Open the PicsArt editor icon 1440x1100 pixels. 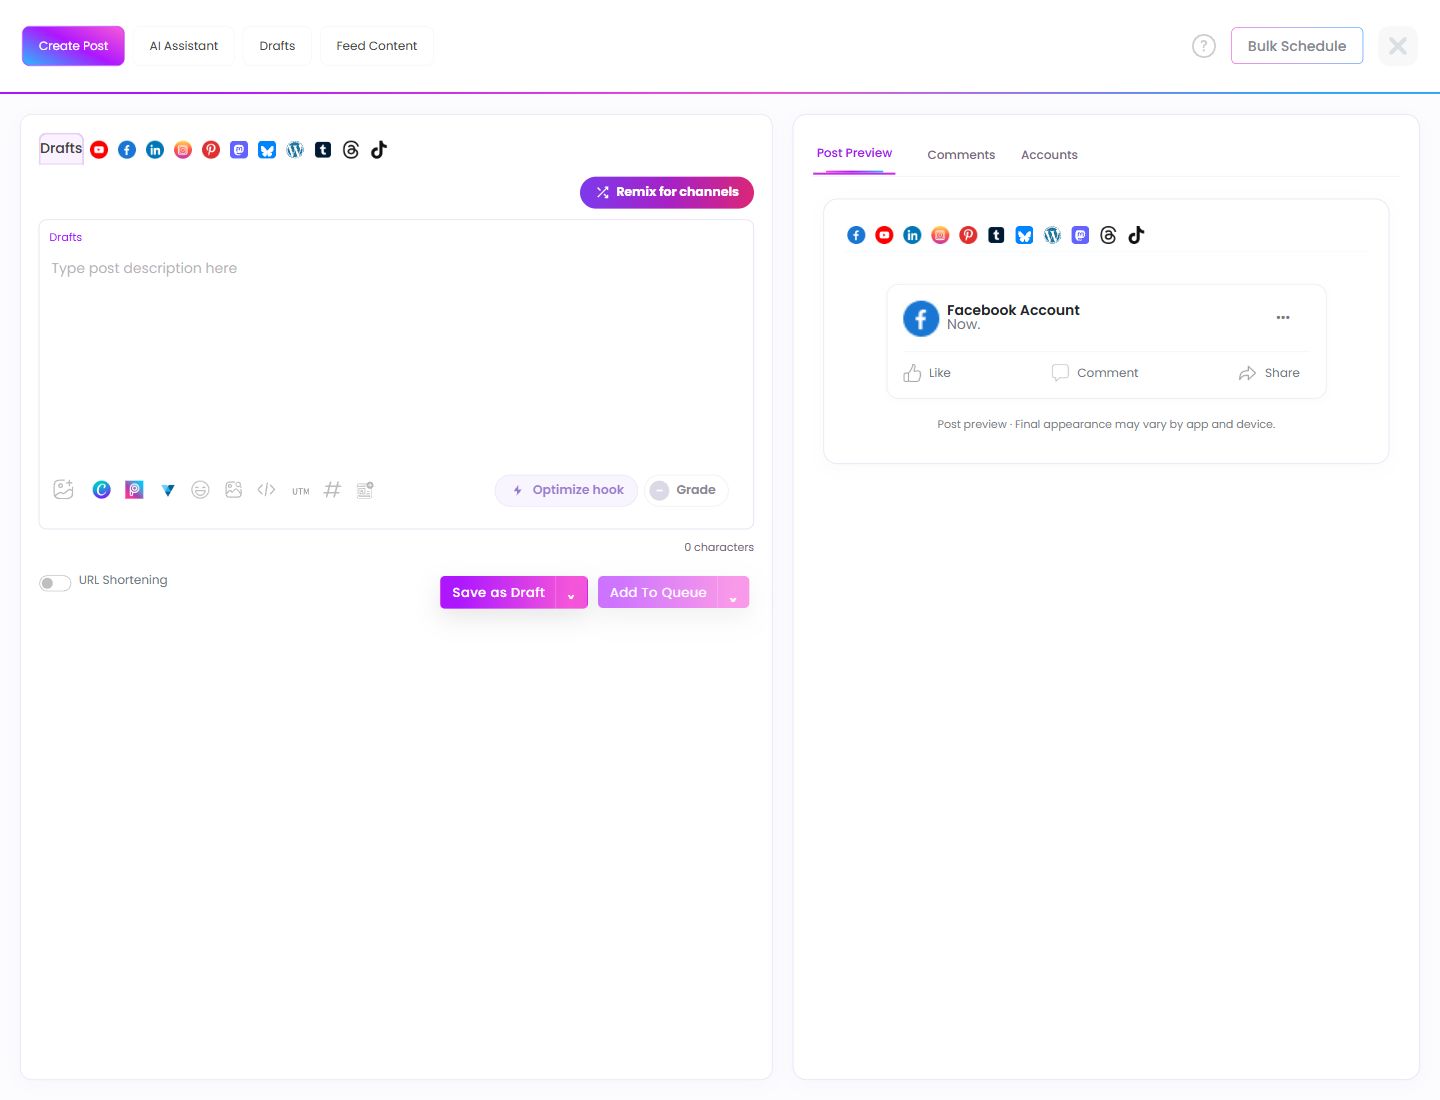tap(134, 490)
